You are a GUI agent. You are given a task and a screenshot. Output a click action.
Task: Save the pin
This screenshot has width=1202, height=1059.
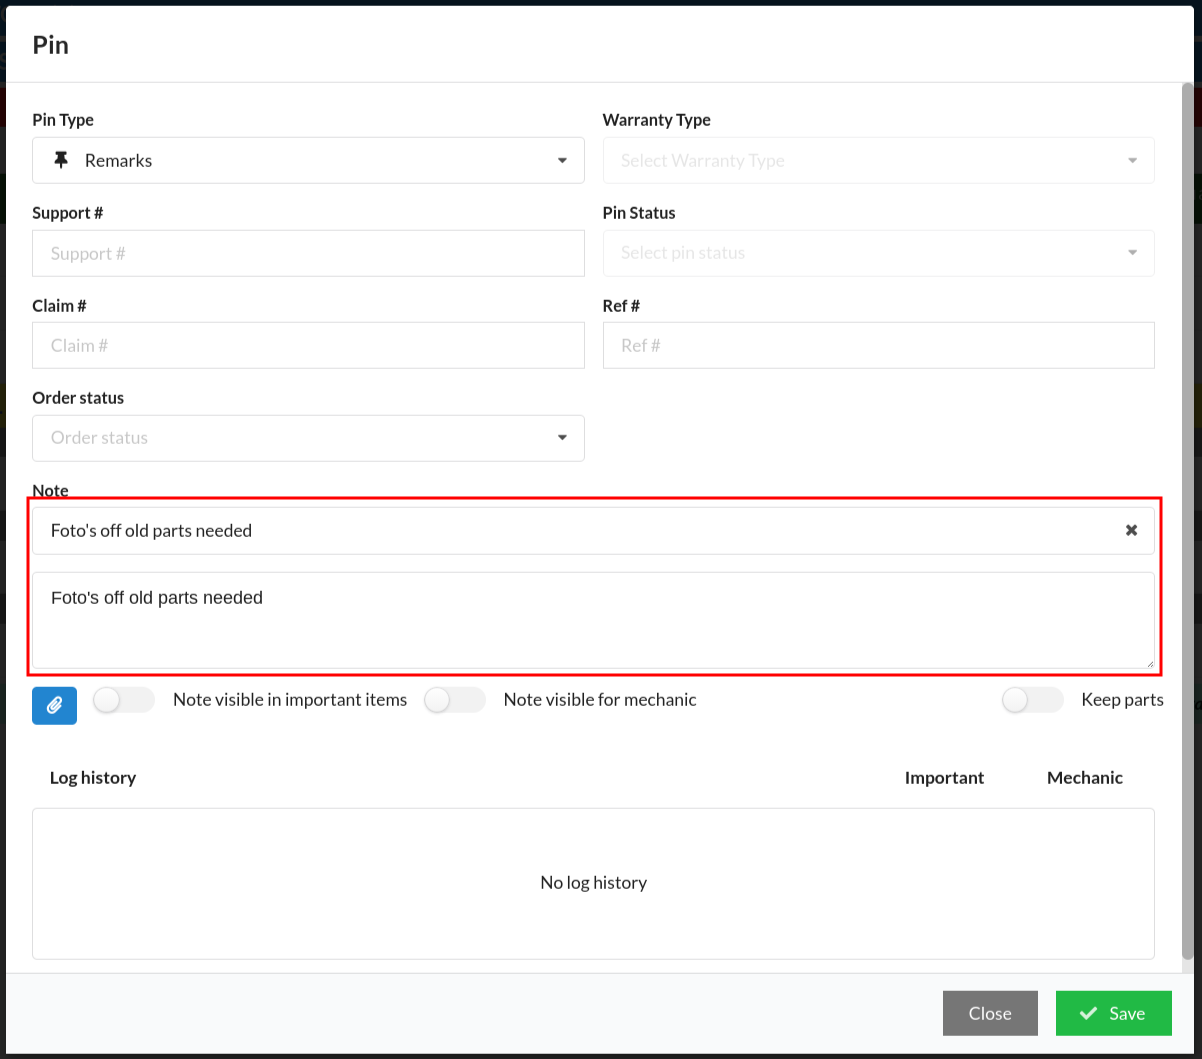(1113, 1013)
